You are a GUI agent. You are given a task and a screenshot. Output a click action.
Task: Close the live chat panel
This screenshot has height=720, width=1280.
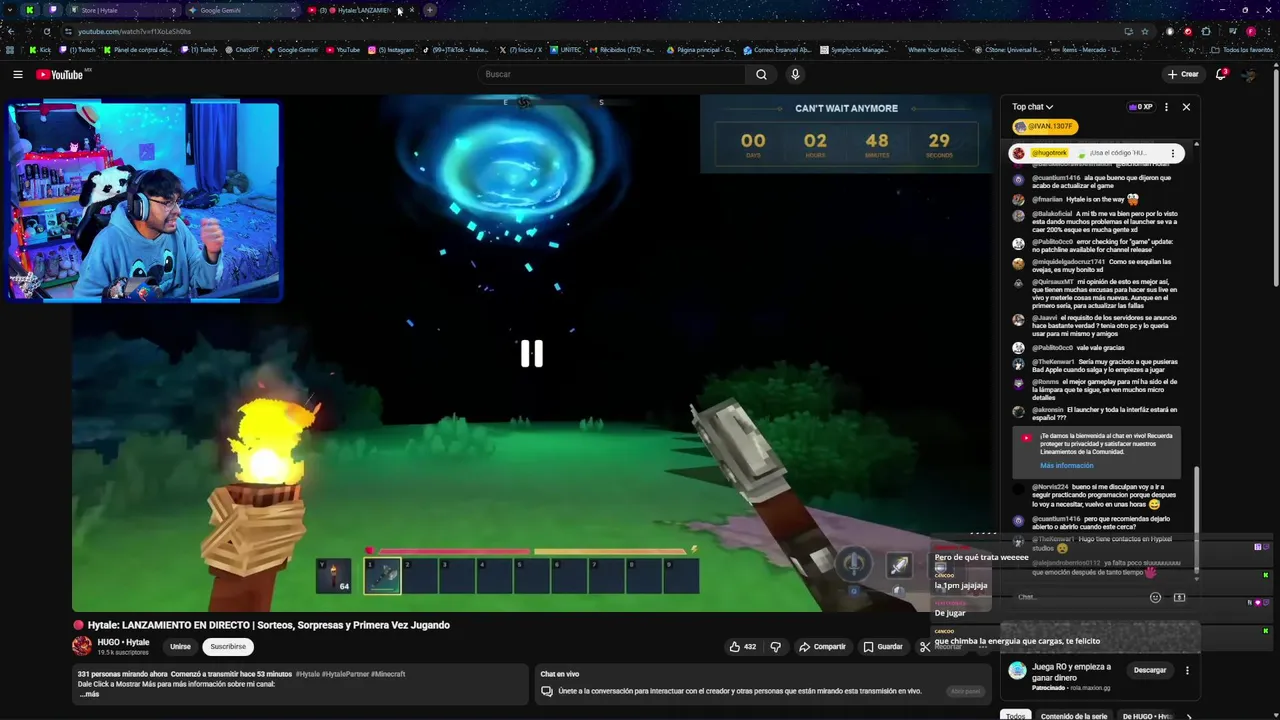point(1186,107)
